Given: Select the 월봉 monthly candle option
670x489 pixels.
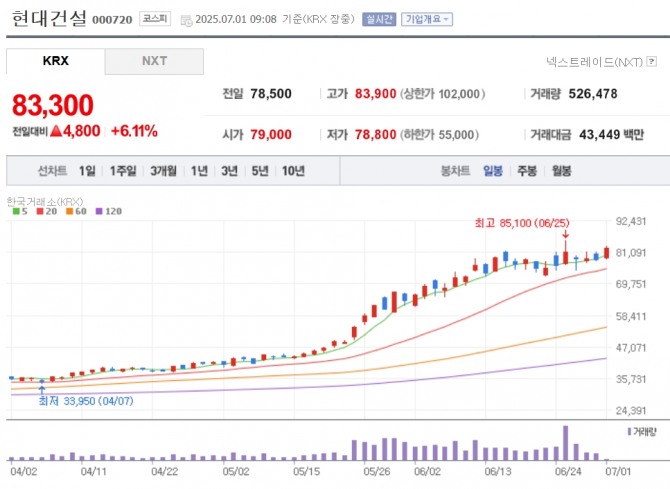Looking at the screenshot, I should 561,171.
